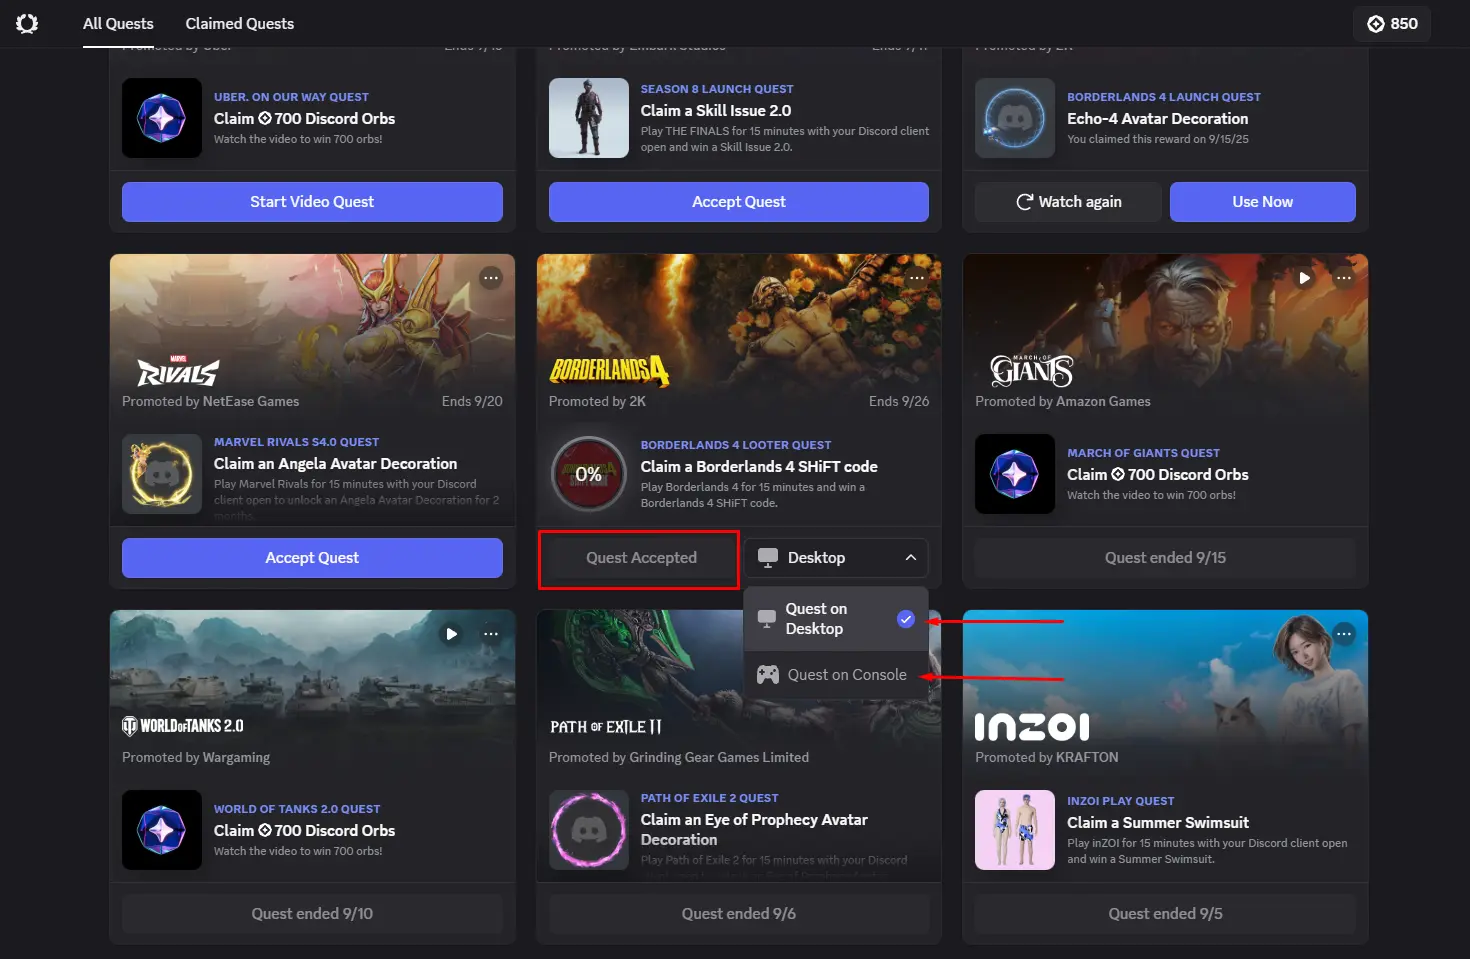Click 'SEASON 8 LAUNCH QUEST' label
1470x959 pixels.
click(717, 89)
